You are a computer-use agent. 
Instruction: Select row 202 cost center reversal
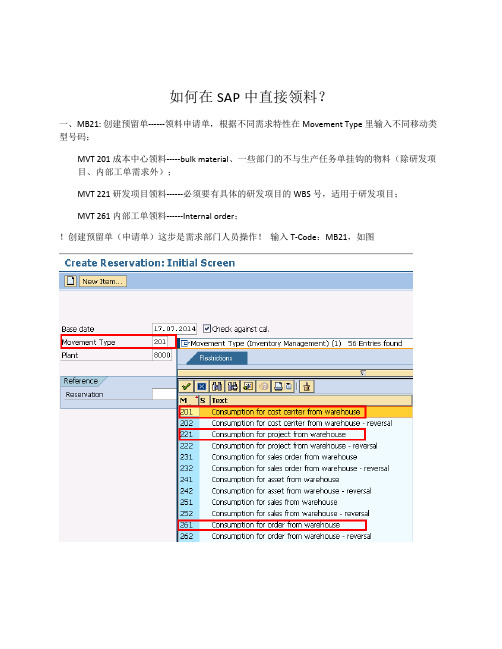tap(295, 423)
